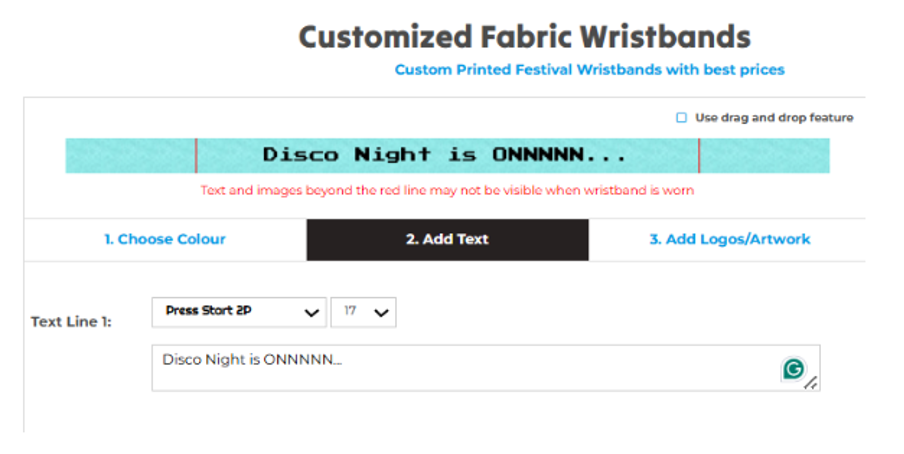
Task: Open the Press Start 2P font dropdown
Action: 238,311
